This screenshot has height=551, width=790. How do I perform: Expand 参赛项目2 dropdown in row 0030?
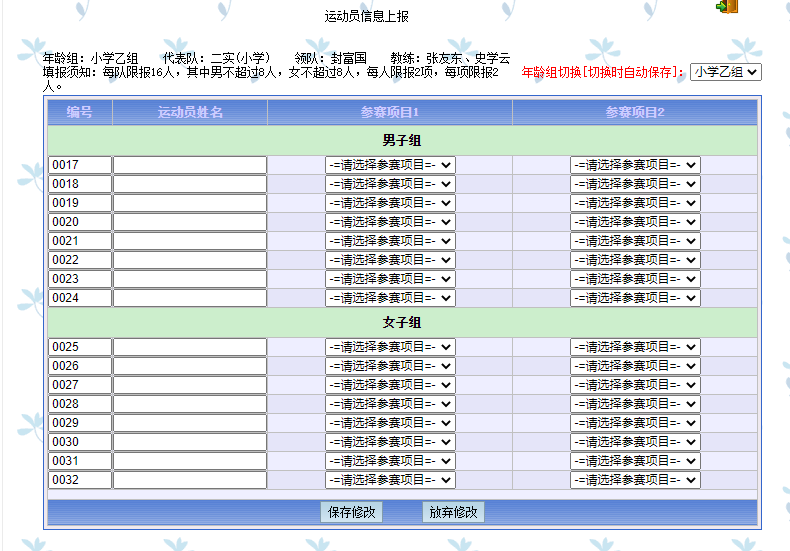point(635,442)
